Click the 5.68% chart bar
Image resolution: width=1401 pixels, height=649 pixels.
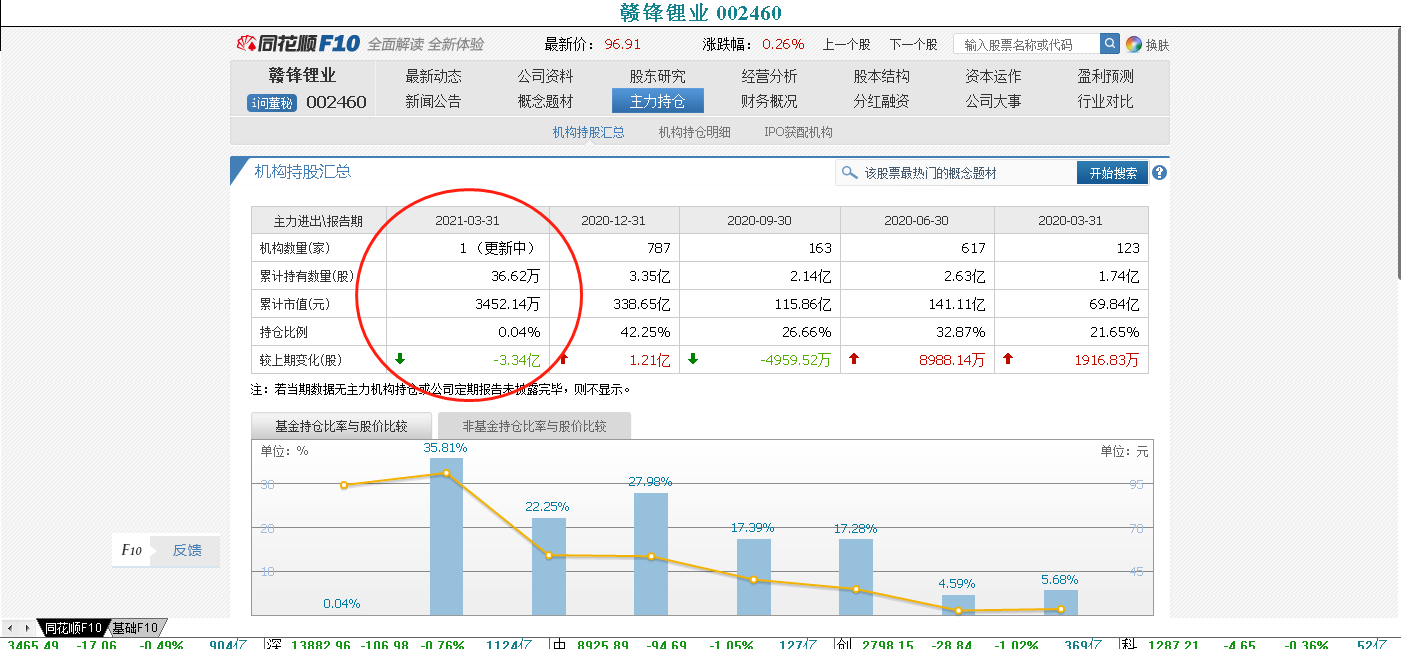pyautogui.click(x=1060, y=602)
